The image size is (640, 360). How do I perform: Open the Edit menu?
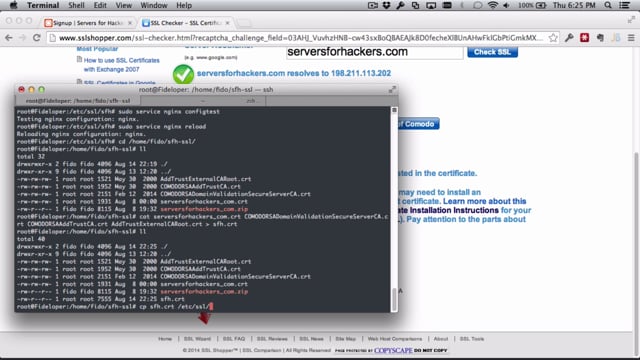point(100,5)
